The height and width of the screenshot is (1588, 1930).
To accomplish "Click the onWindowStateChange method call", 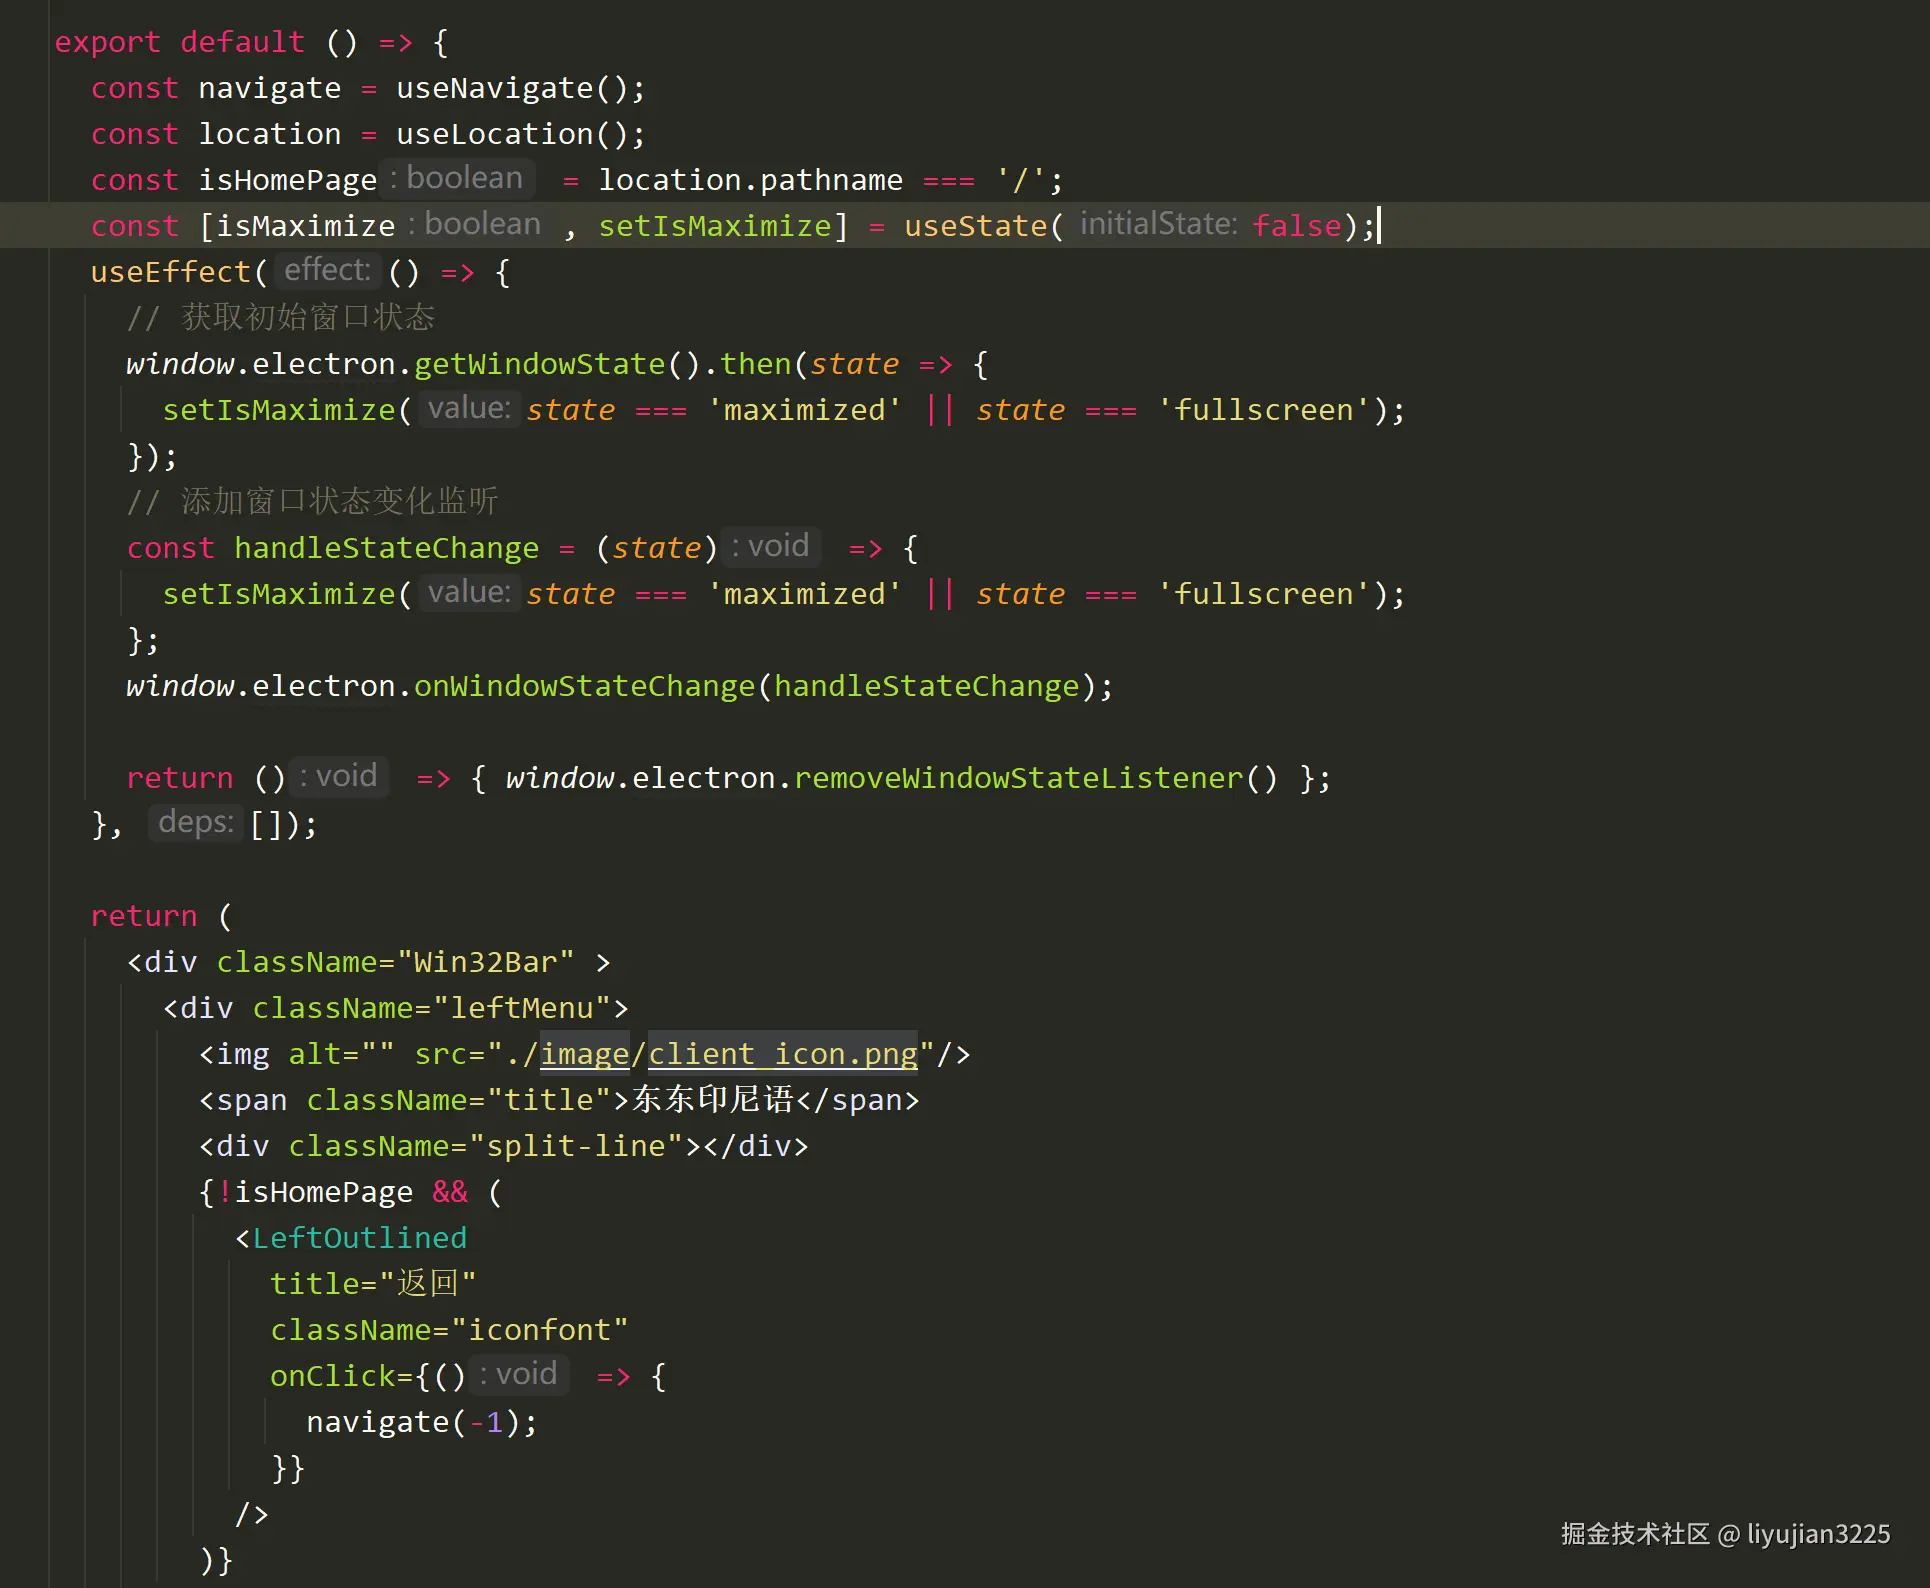I will coord(584,686).
